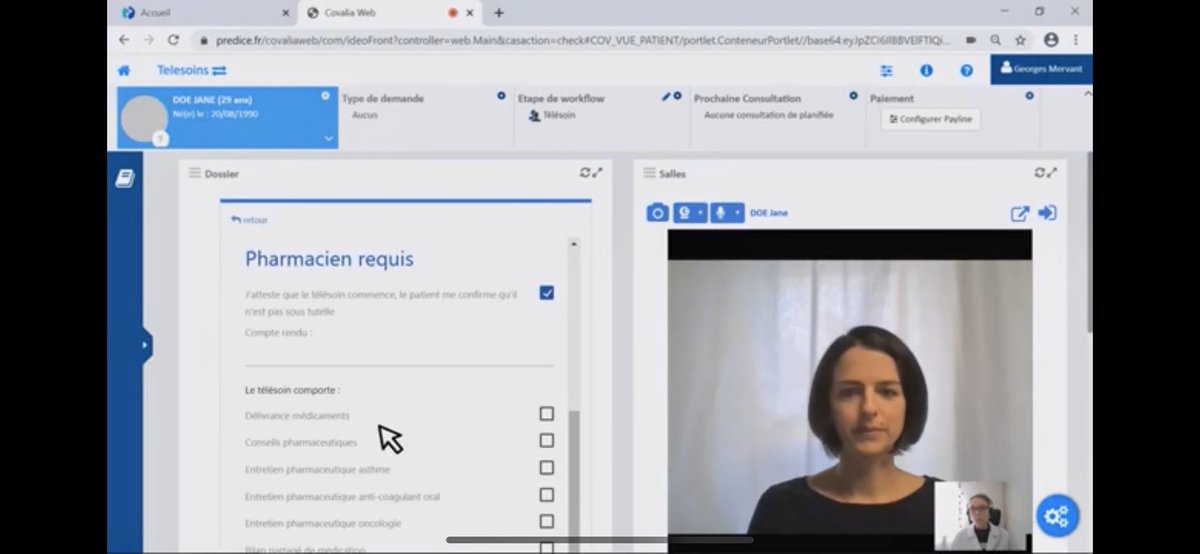Screen dimensions: 1200x554
Task: Open the microphone dropdown arrow
Action: point(738,213)
